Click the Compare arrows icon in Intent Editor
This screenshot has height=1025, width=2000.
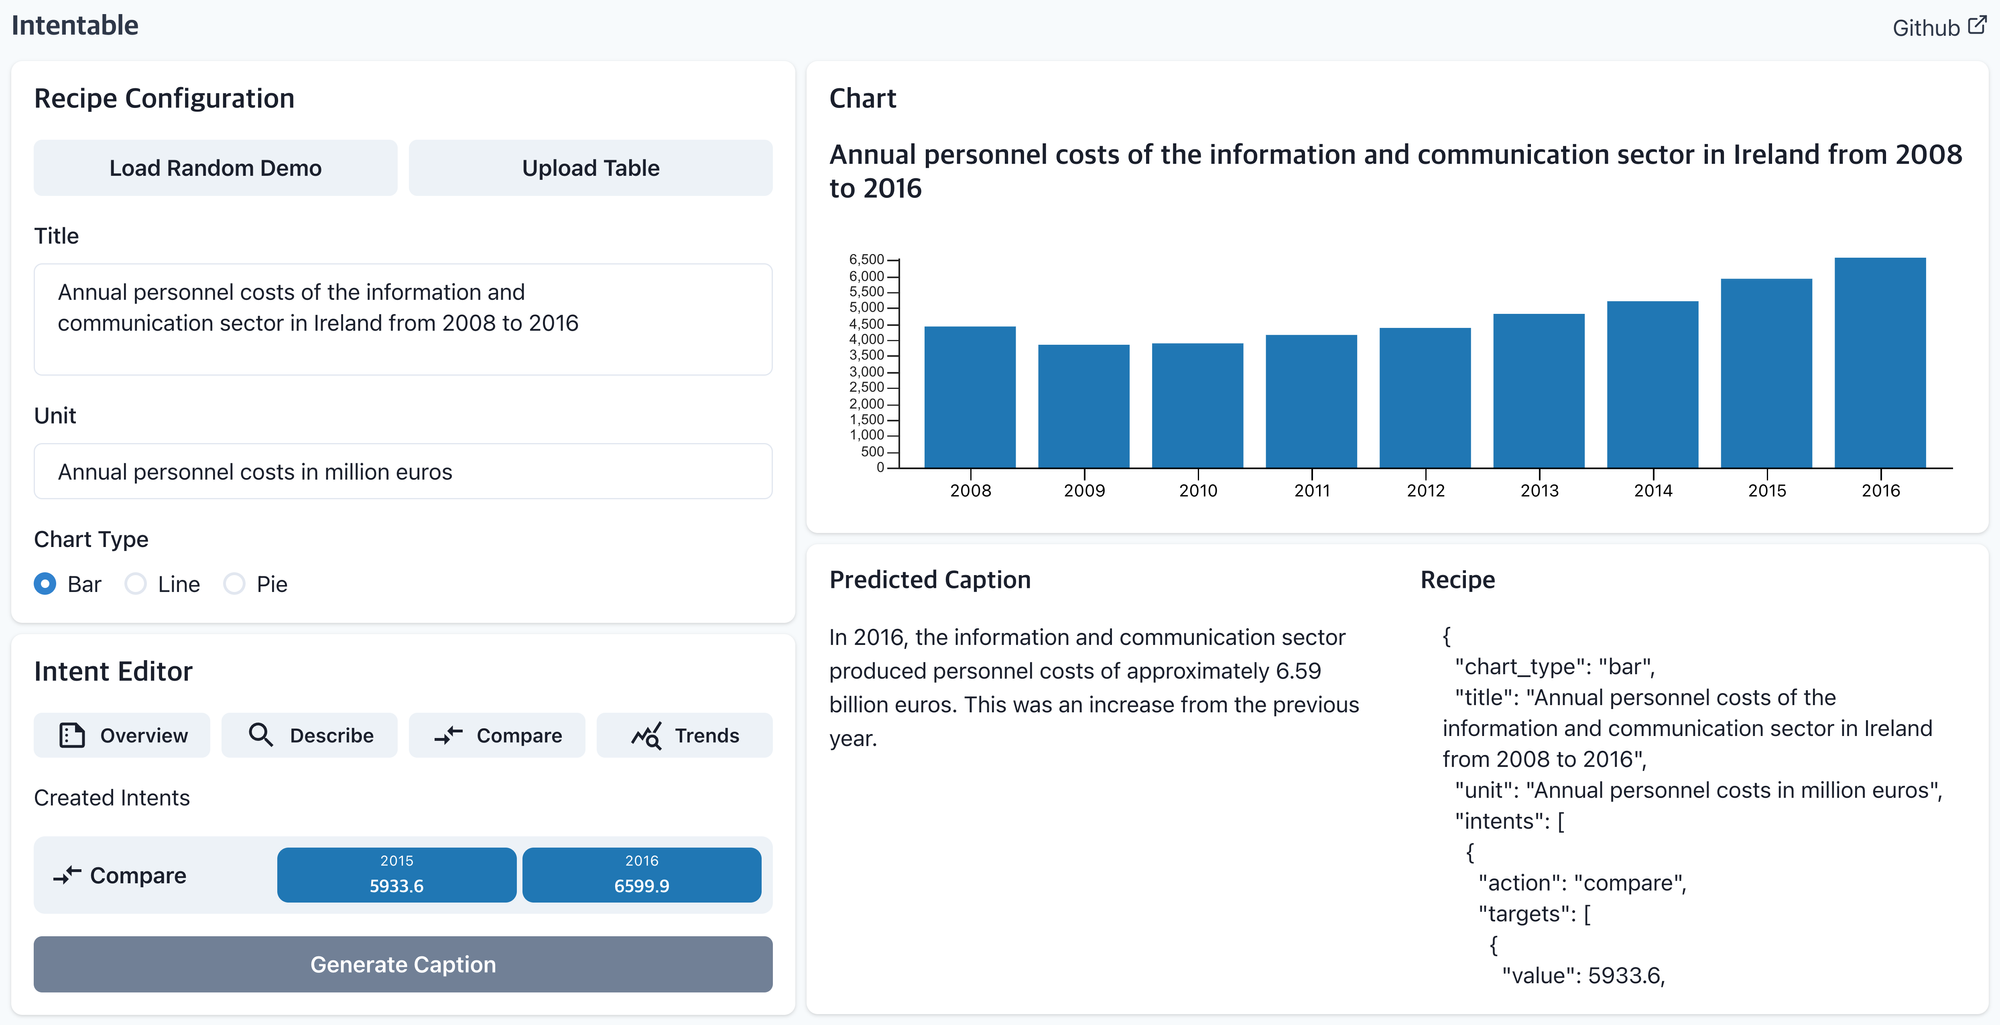pos(448,736)
